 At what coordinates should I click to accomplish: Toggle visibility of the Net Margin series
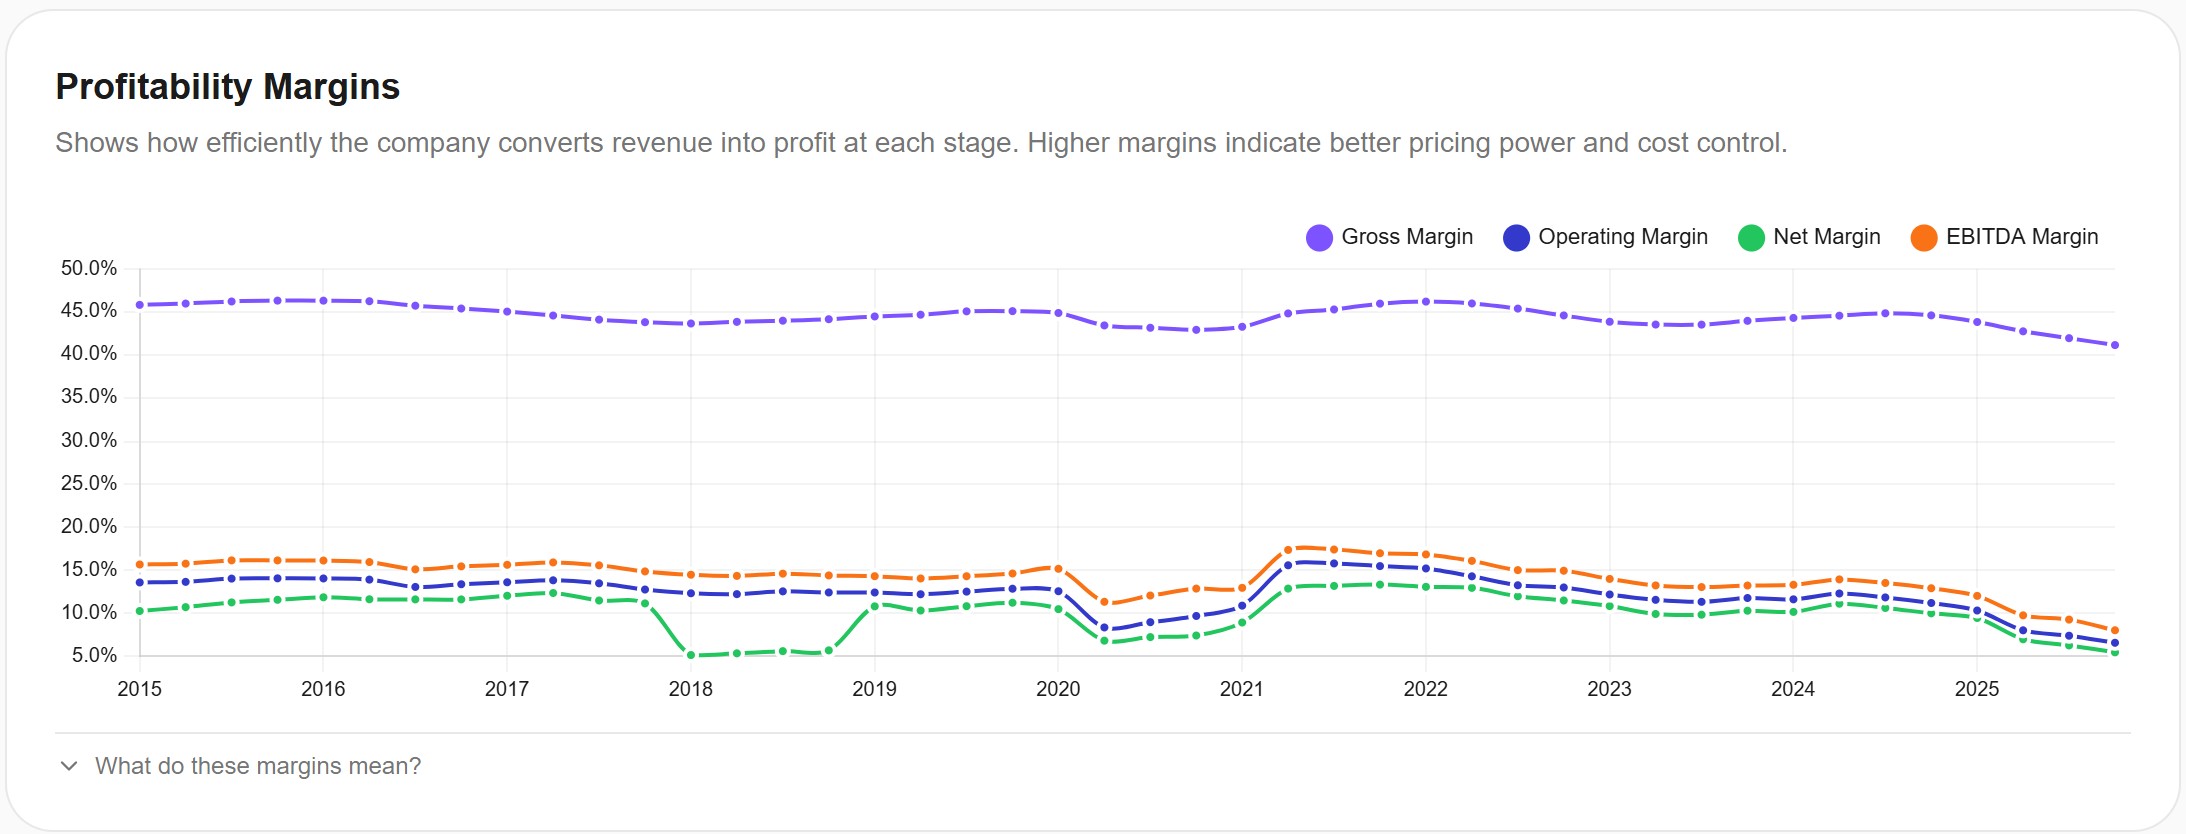[x=1752, y=237]
